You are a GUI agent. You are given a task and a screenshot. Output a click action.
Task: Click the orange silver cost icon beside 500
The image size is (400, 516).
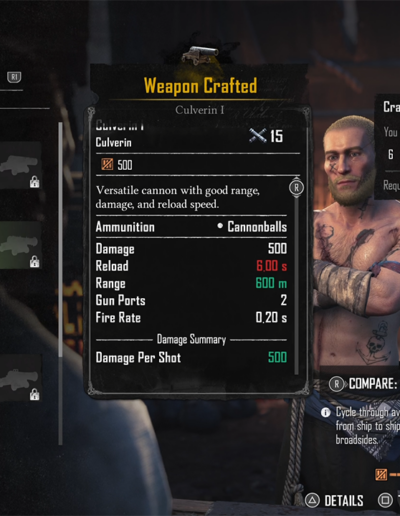pos(107,164)
